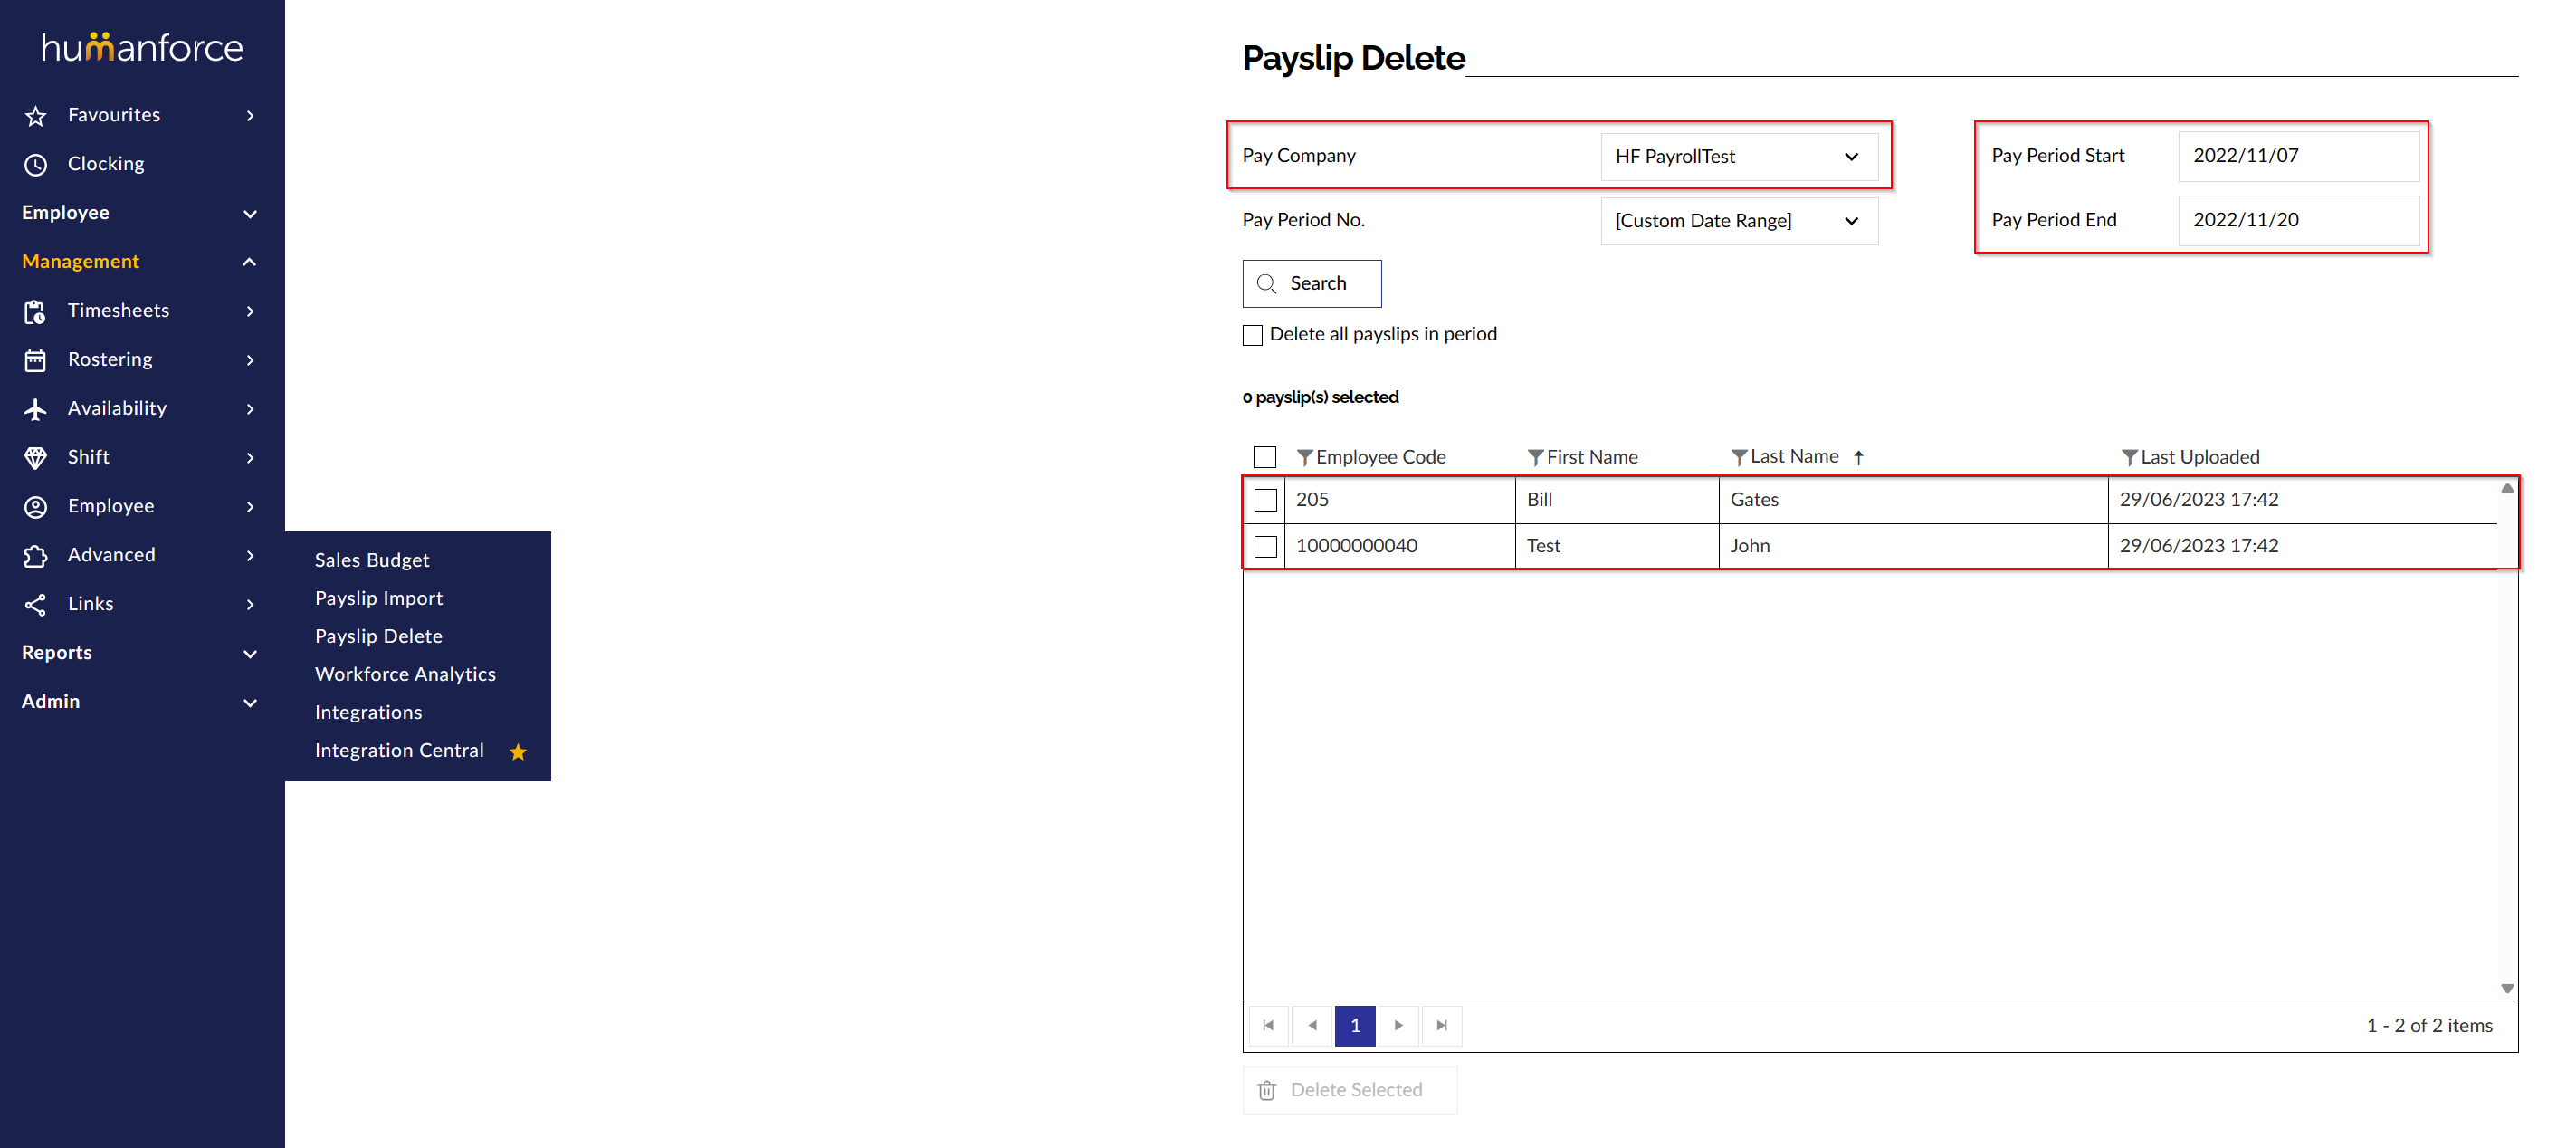Select the Clocking clock icon
2576x1148 pixels.
click(x=36, y=164)
